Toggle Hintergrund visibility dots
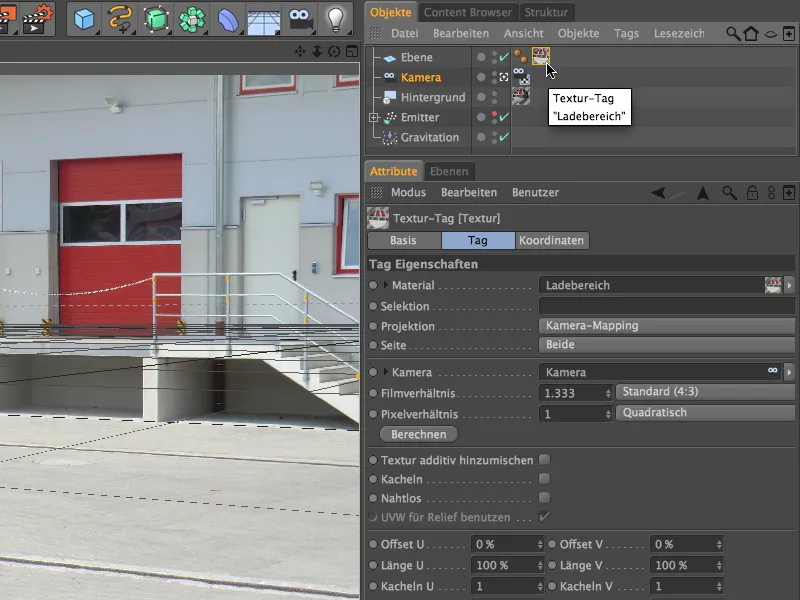 pos(494,97)
